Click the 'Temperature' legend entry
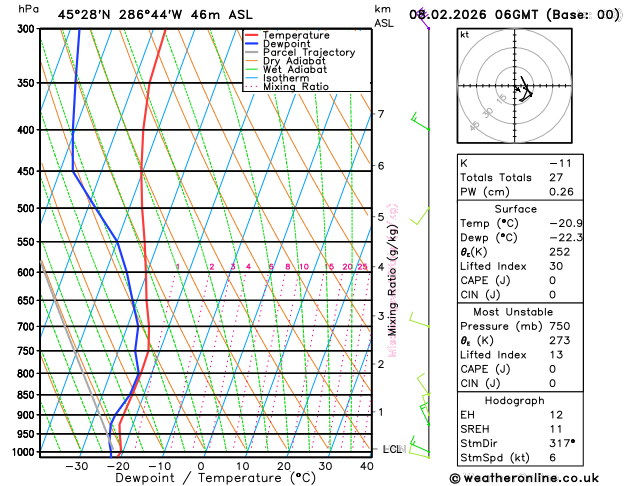The height and width of the screenshot is (486, 629). click(296, 35)
